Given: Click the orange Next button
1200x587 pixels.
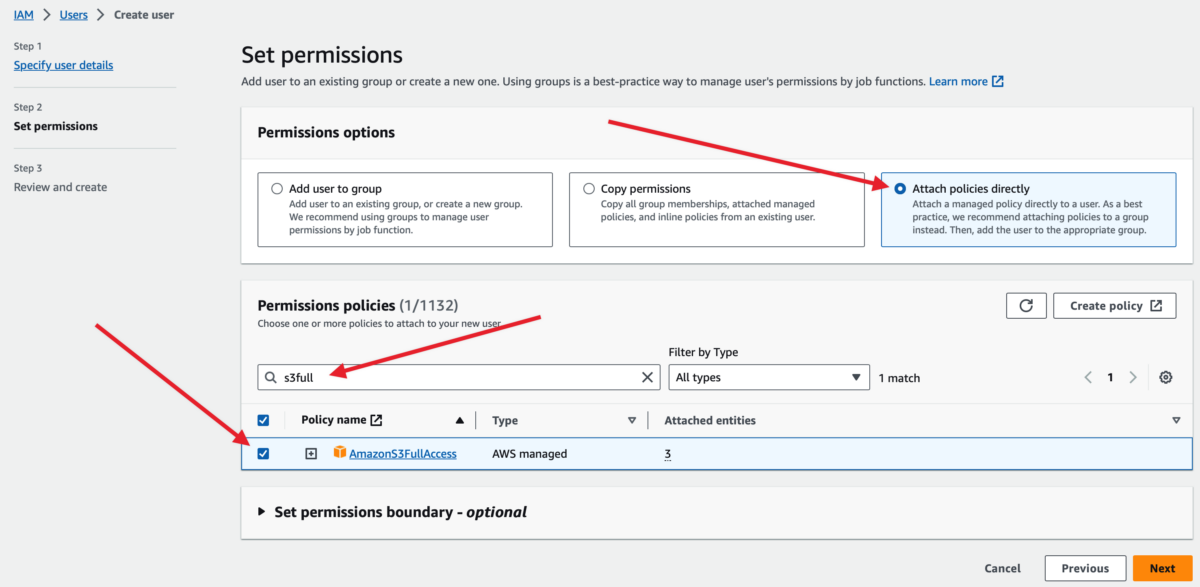Looking at the screenshot, I should [1162, 568].
